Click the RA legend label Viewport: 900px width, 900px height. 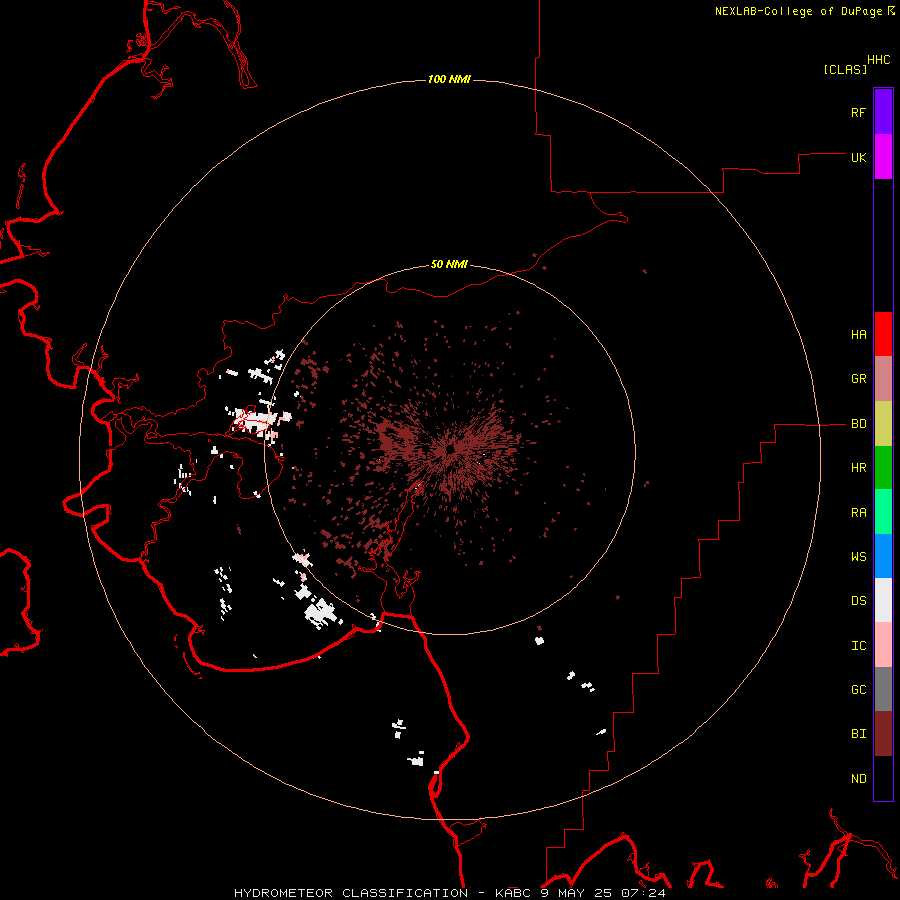click(858, 513)
